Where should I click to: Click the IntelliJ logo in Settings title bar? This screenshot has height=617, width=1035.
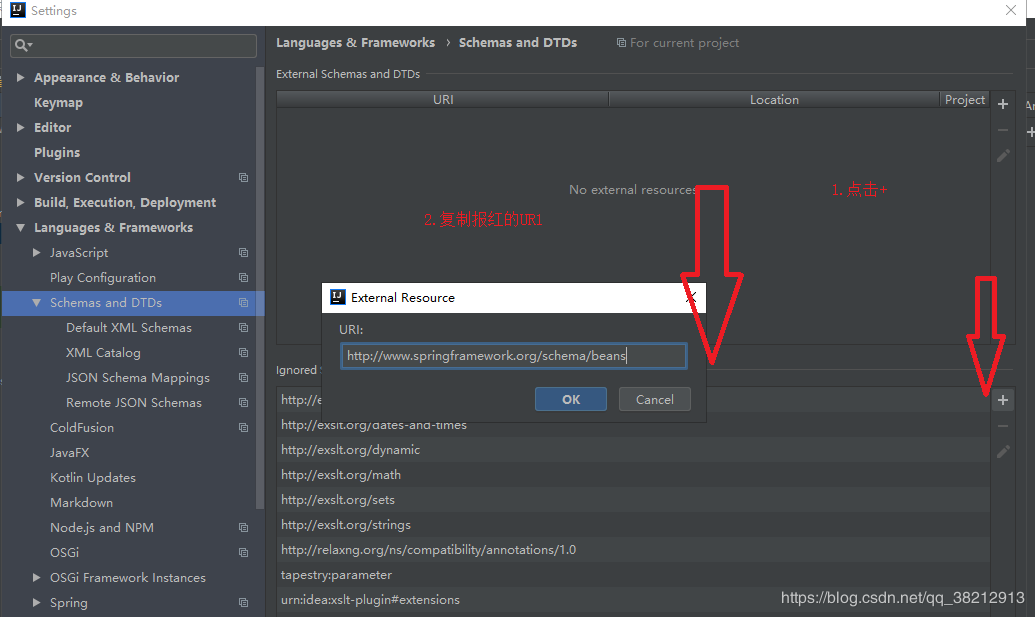[x=18, y=10]
